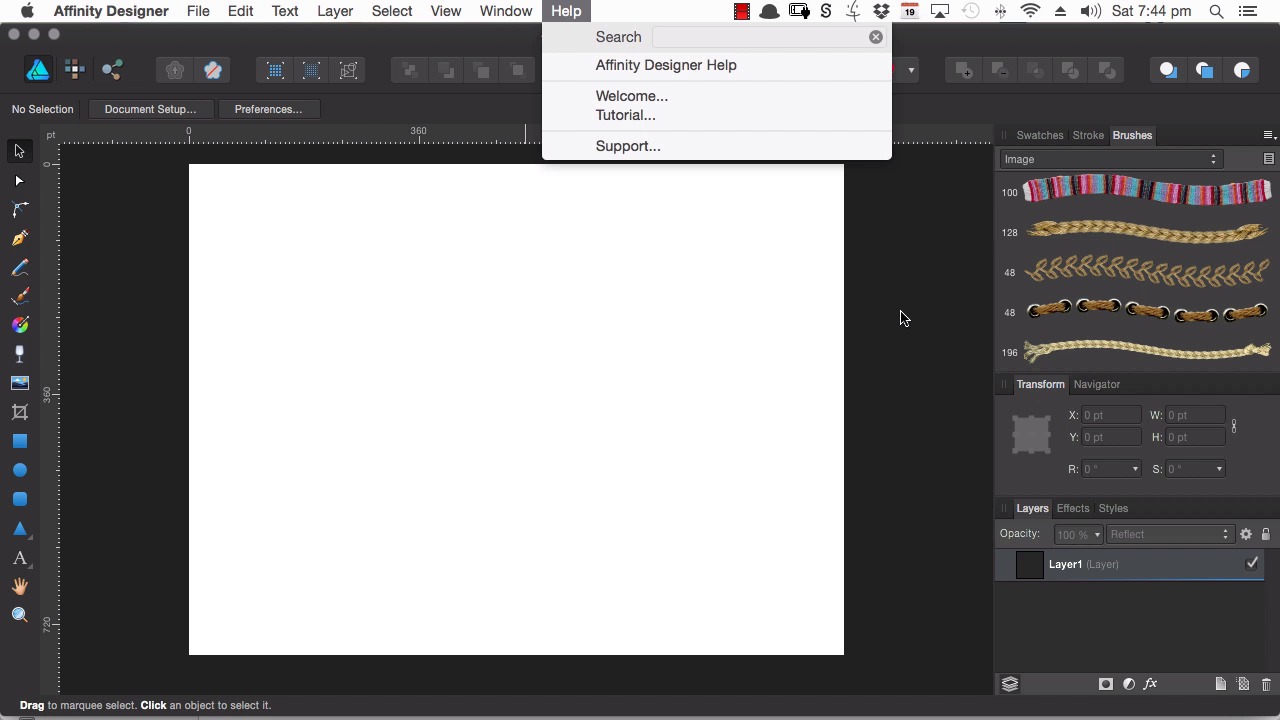Toggle aspect ratio link in Transform

1234,426
